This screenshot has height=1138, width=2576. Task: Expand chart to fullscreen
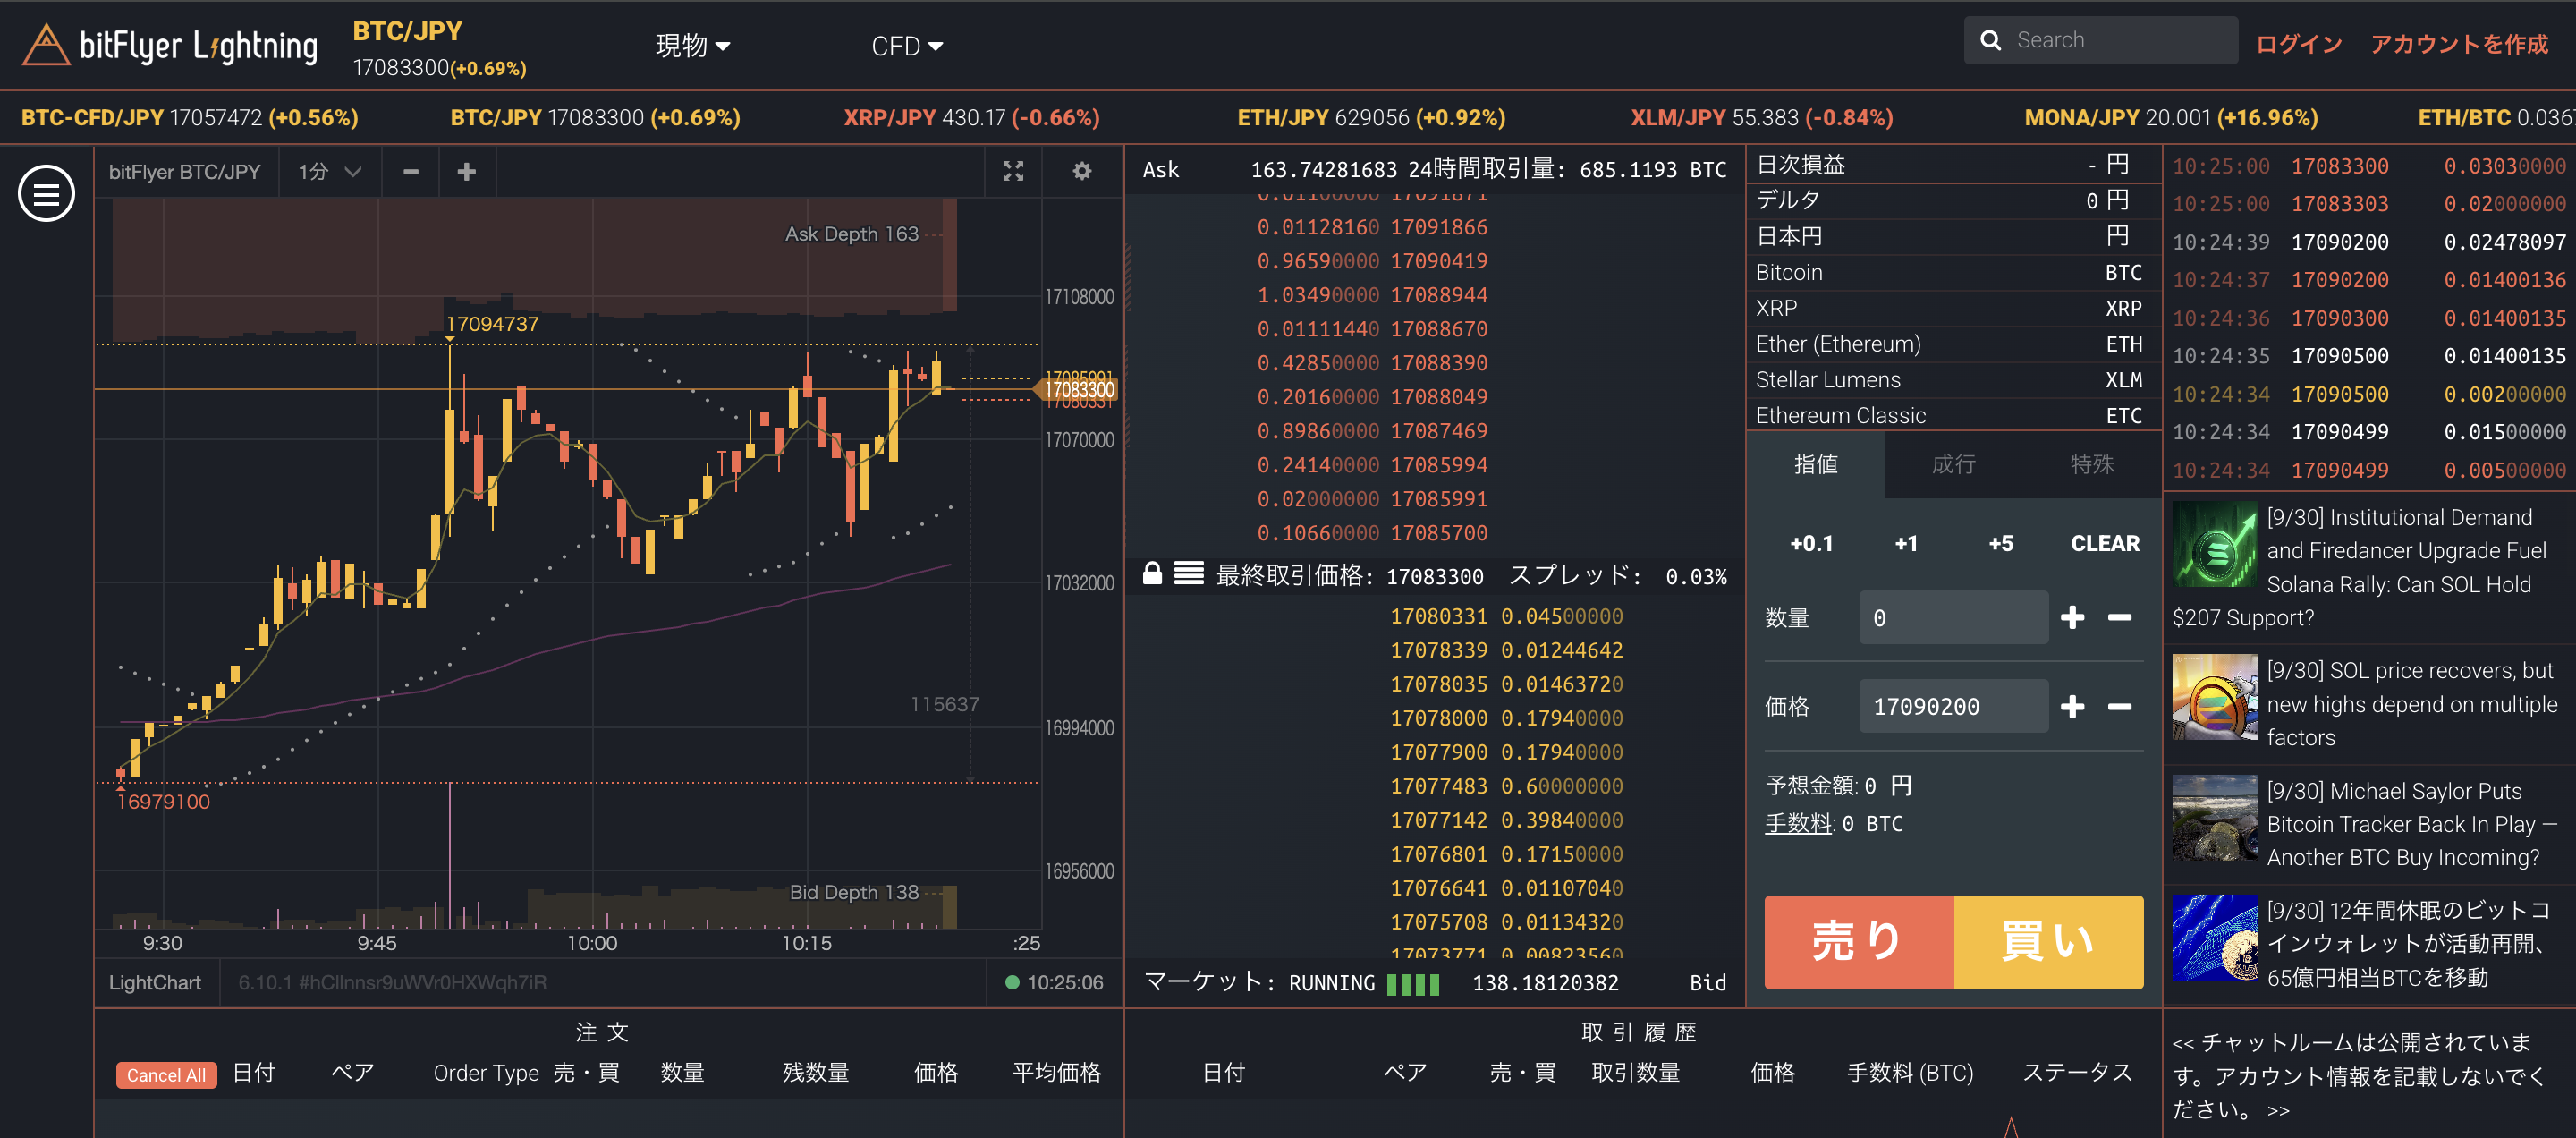coord(1013,172)
